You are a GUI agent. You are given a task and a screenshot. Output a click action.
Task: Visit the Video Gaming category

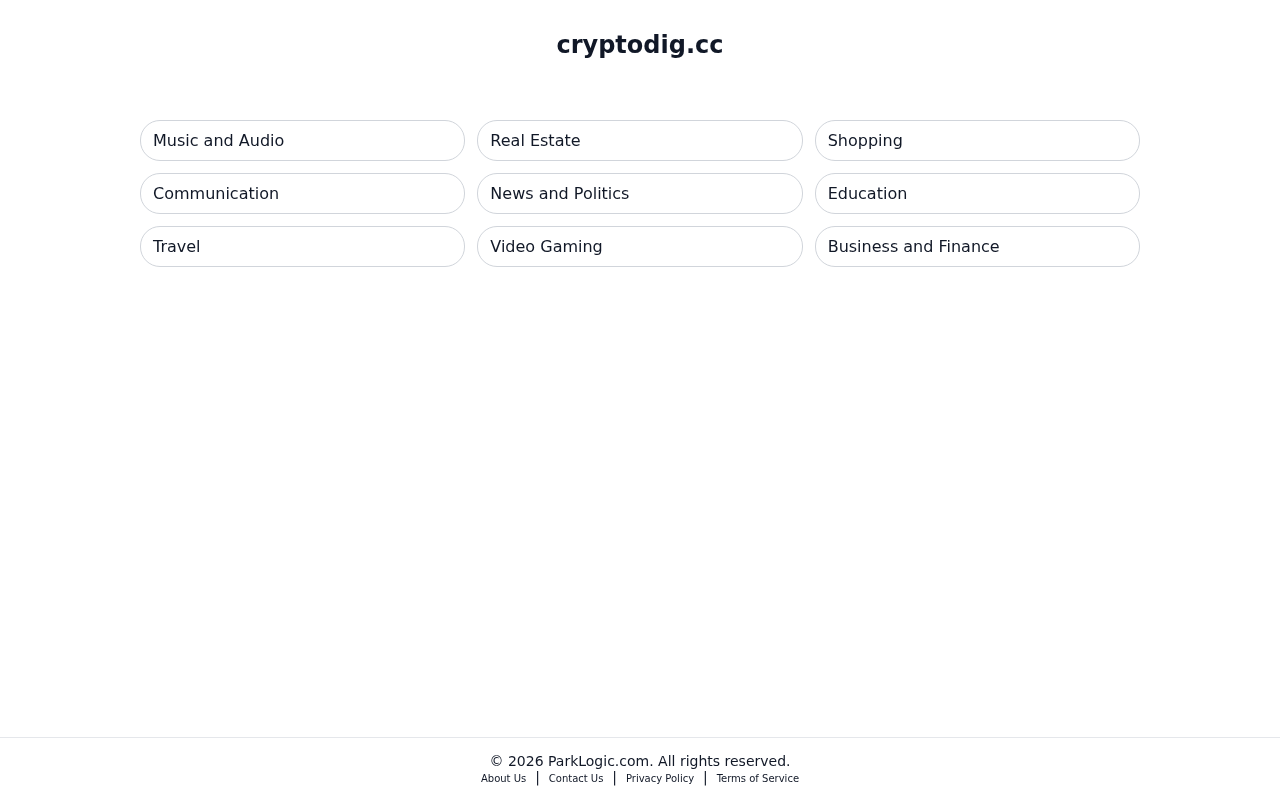(640, 247)
